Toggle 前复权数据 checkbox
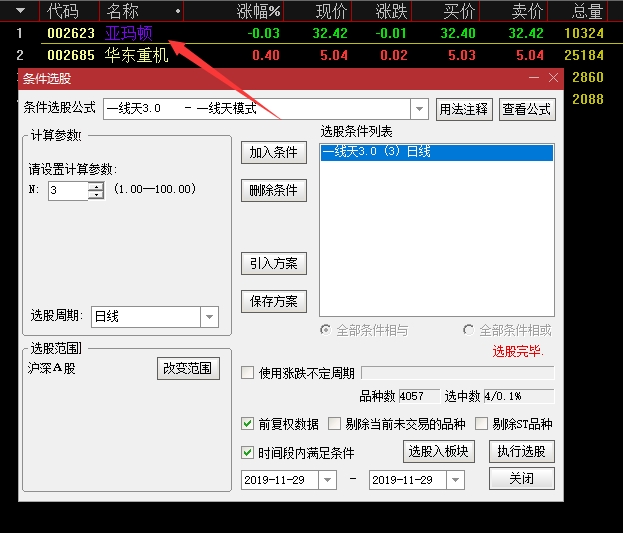The image size is (623, 533). point(248,424)
